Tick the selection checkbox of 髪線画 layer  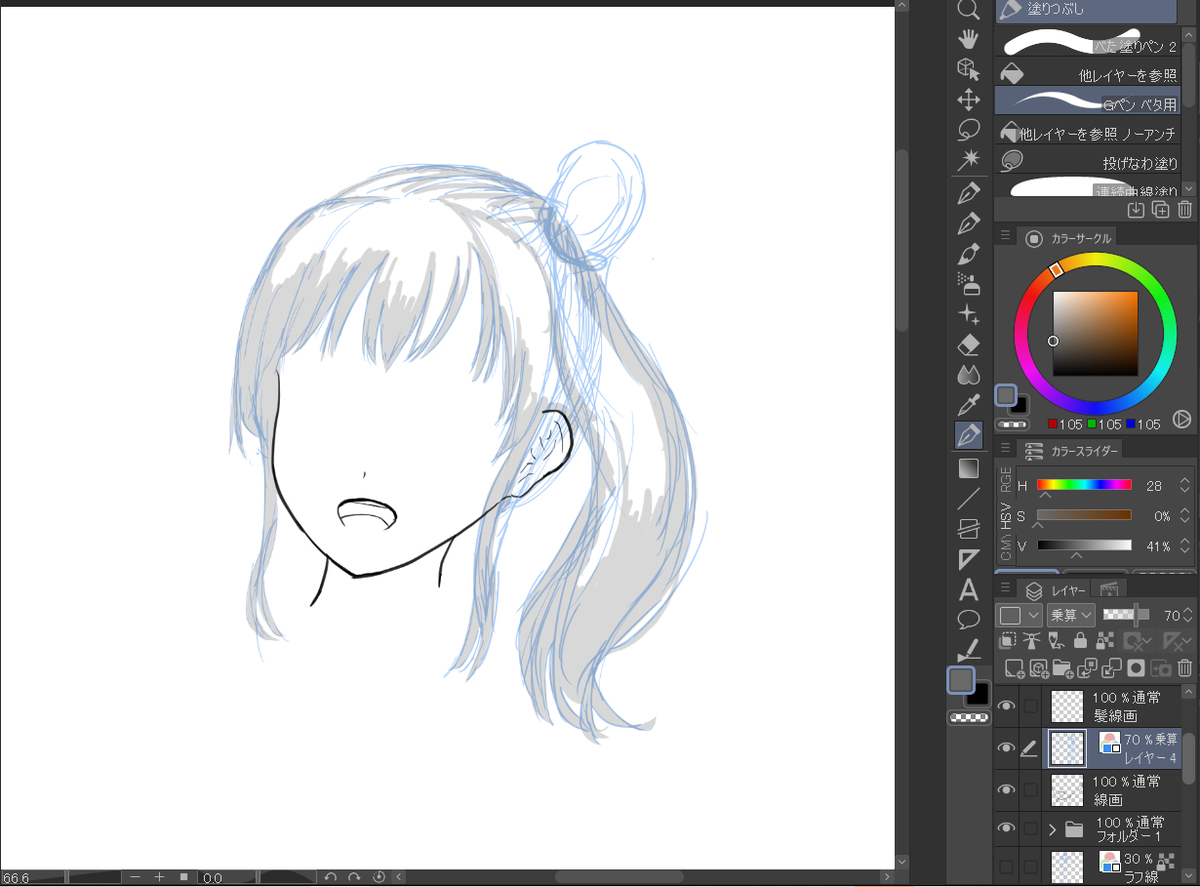click(1030, 706)
